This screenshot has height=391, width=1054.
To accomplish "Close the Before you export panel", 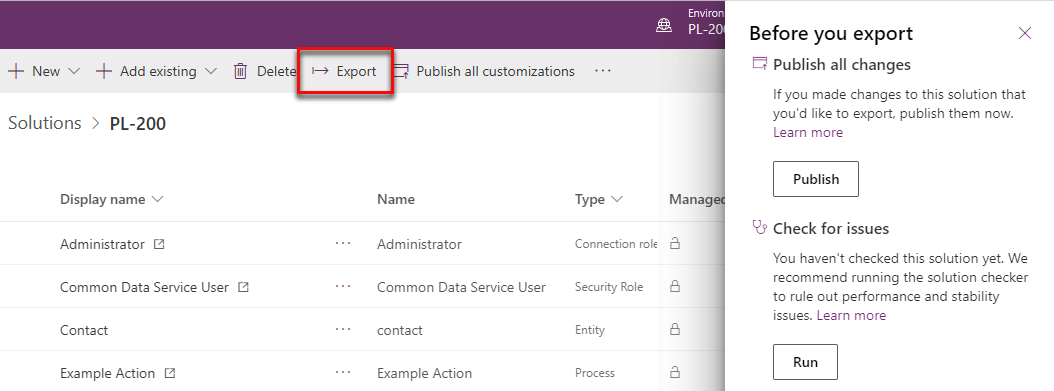I will click(x=1024, y=33).
